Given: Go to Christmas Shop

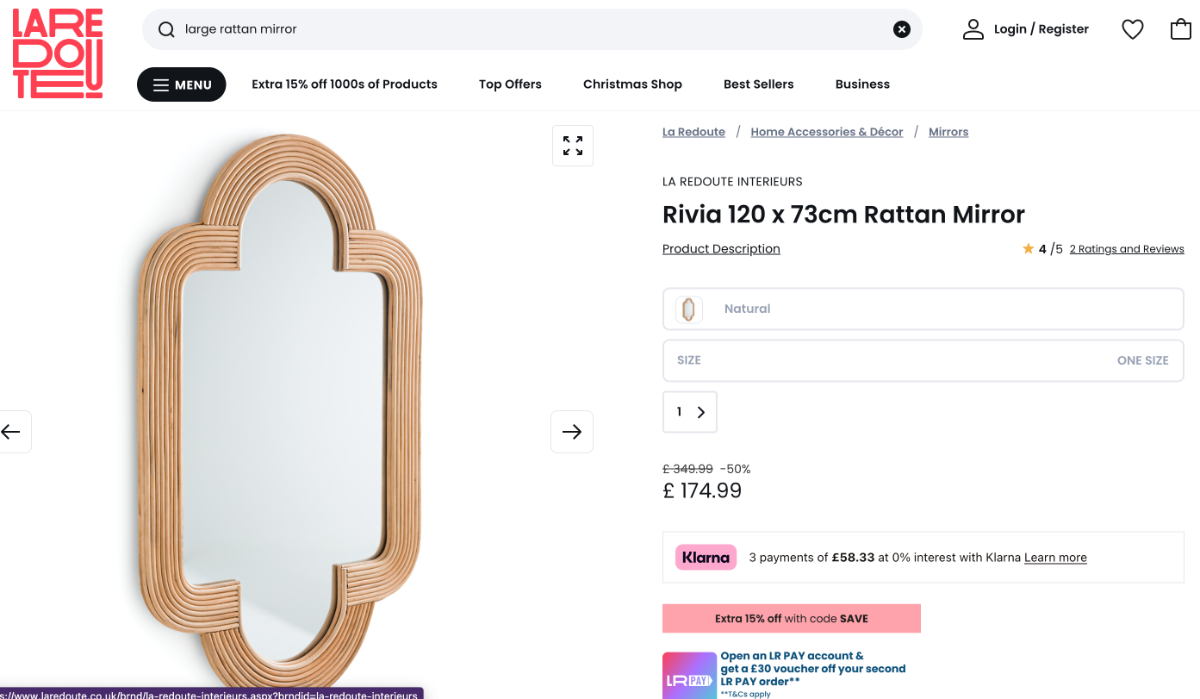Looking at the screenshot, I should point(632,85).
